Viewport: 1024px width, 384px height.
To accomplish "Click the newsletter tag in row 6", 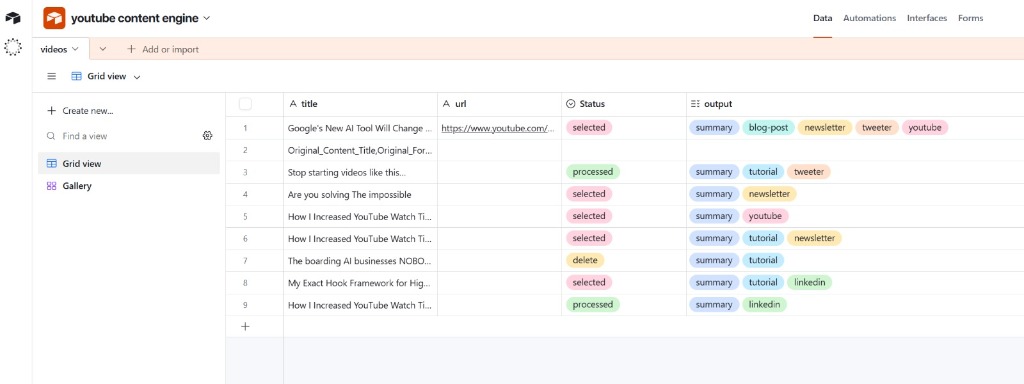I will (814, 238).
